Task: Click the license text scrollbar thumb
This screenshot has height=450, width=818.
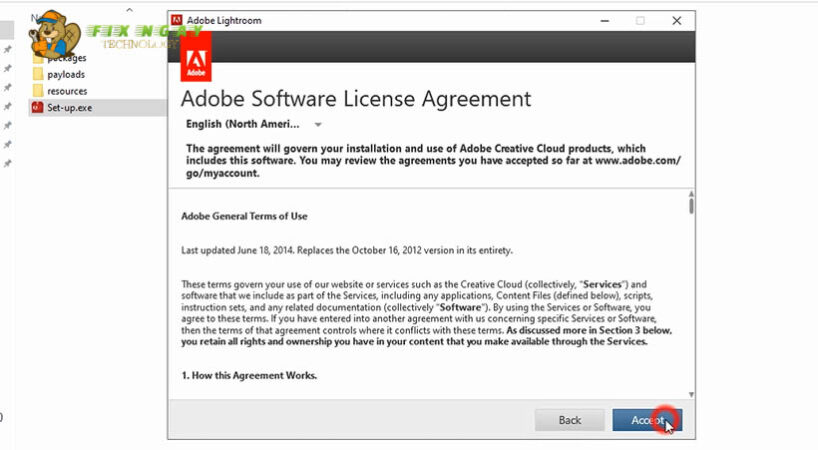Action: click(691, 206)
